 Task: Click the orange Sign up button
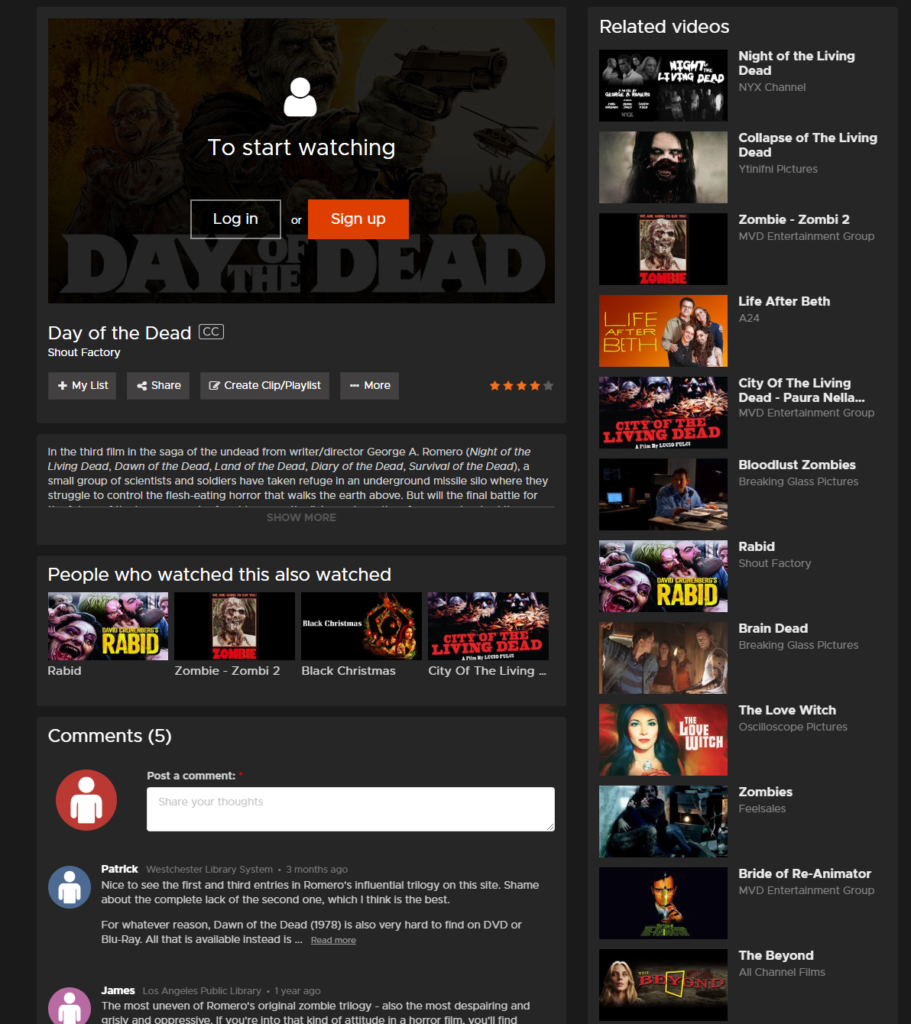click(x=358, y=219)
